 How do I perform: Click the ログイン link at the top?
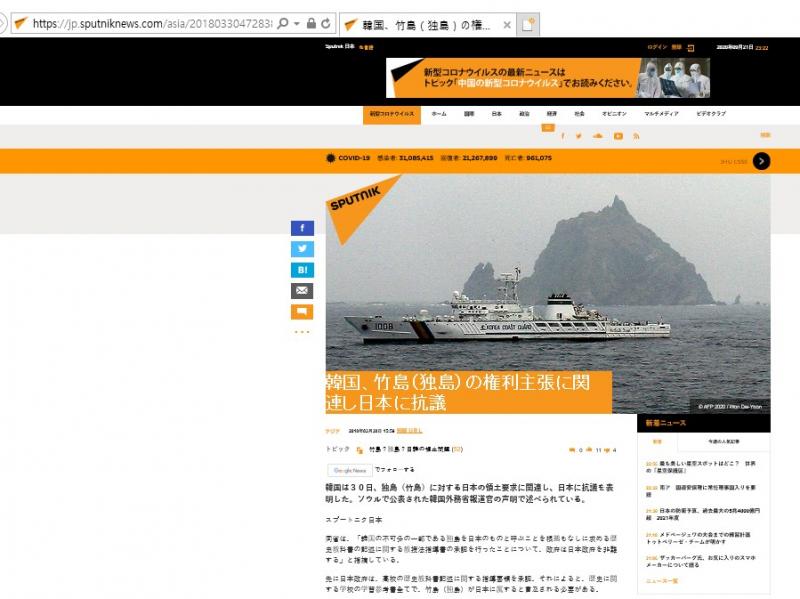(x=657, y=47)
